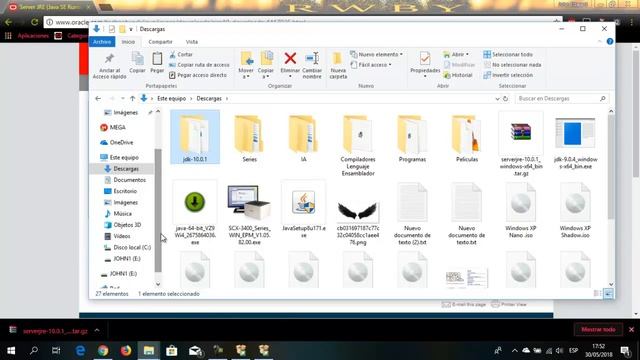Go back with navigation back arrow
The image size is (640, 360).
pos(98,99)
